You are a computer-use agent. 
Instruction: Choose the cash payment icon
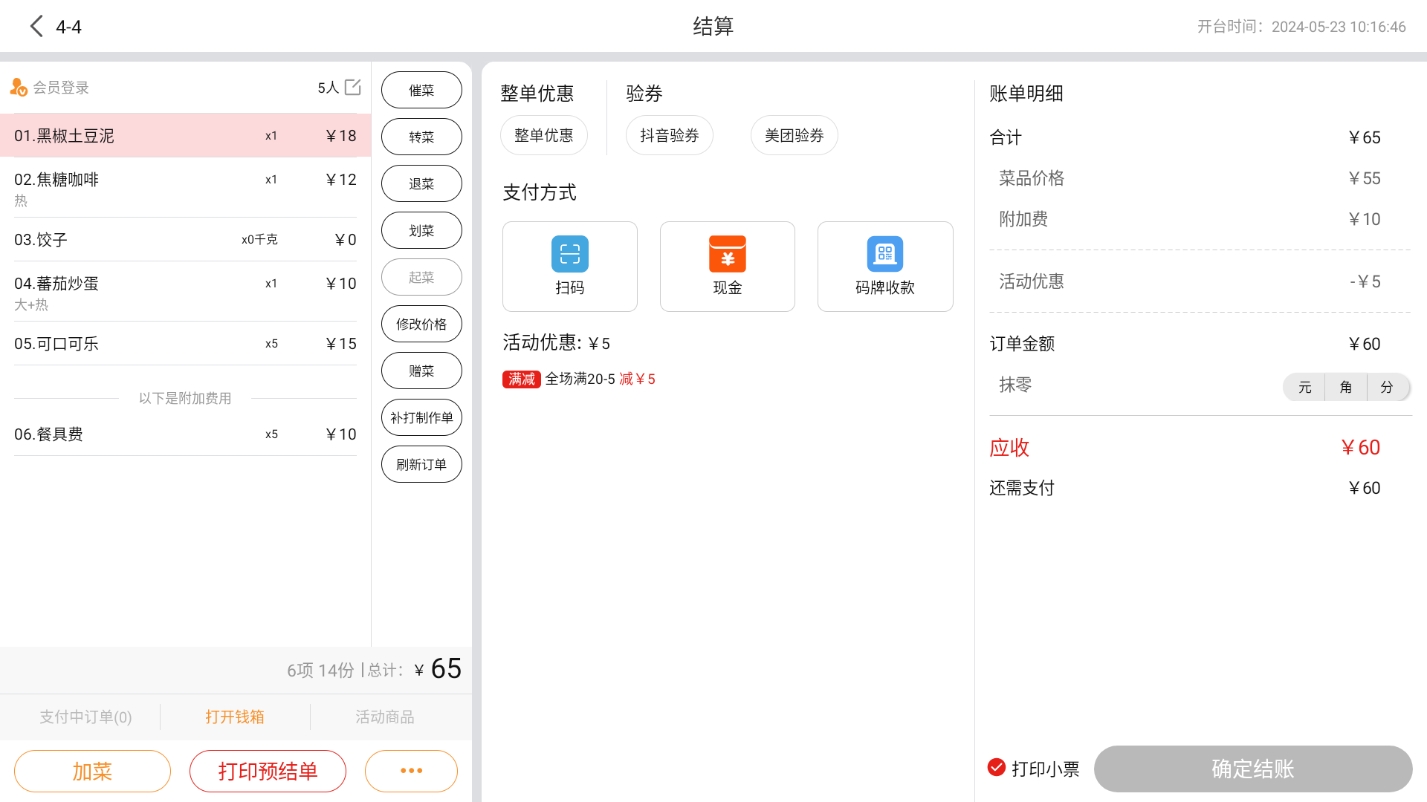pos(727,254)
